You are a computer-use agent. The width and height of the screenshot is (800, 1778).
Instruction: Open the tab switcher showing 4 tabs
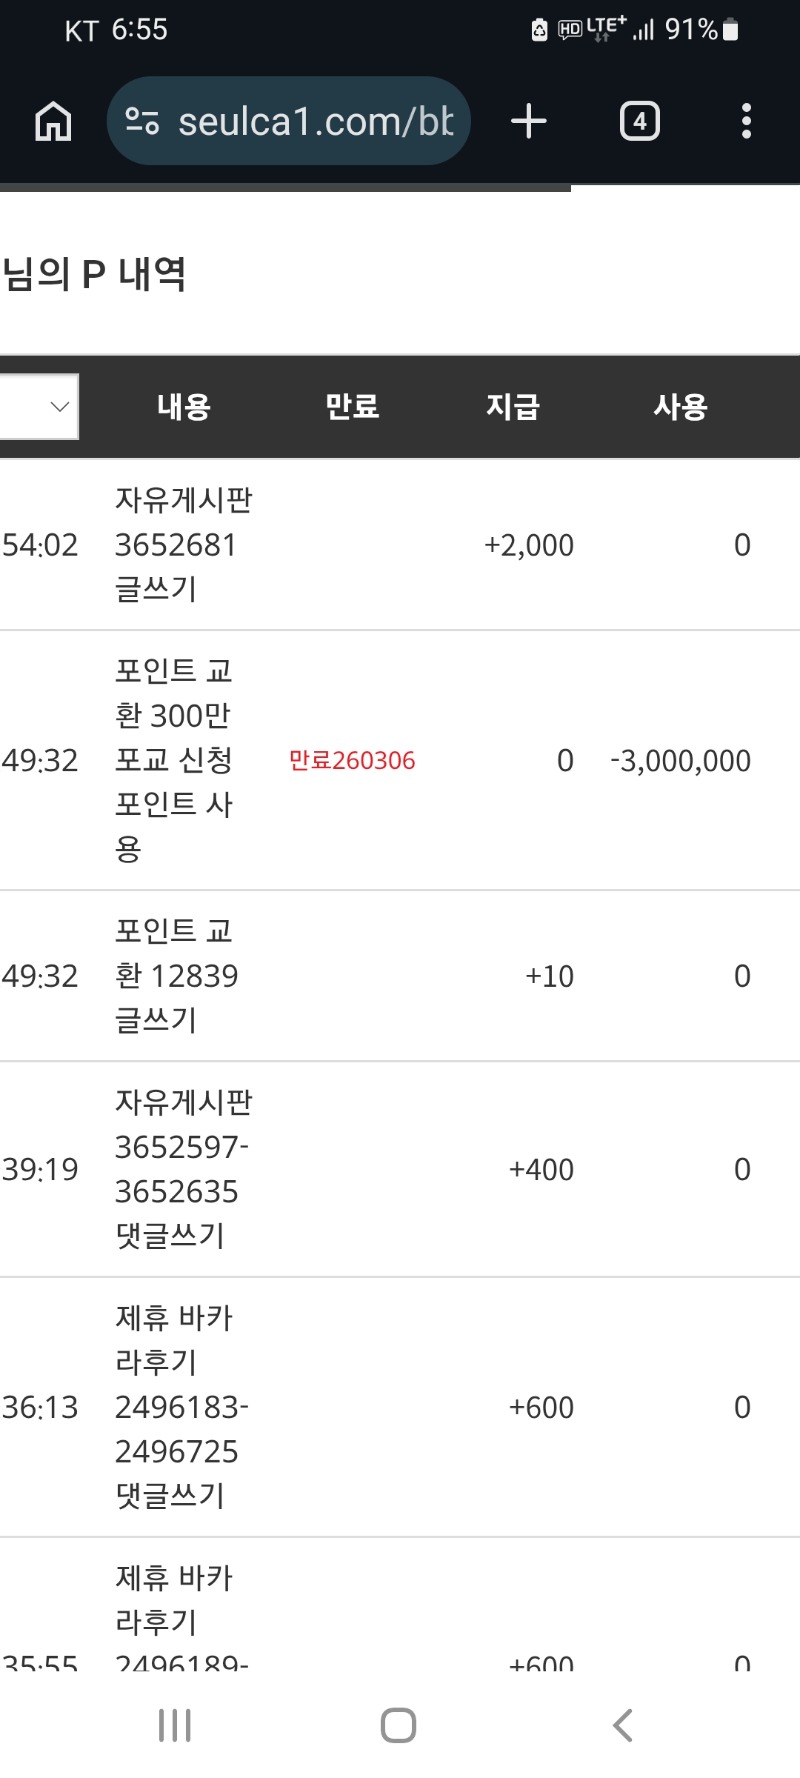[639, 122]
